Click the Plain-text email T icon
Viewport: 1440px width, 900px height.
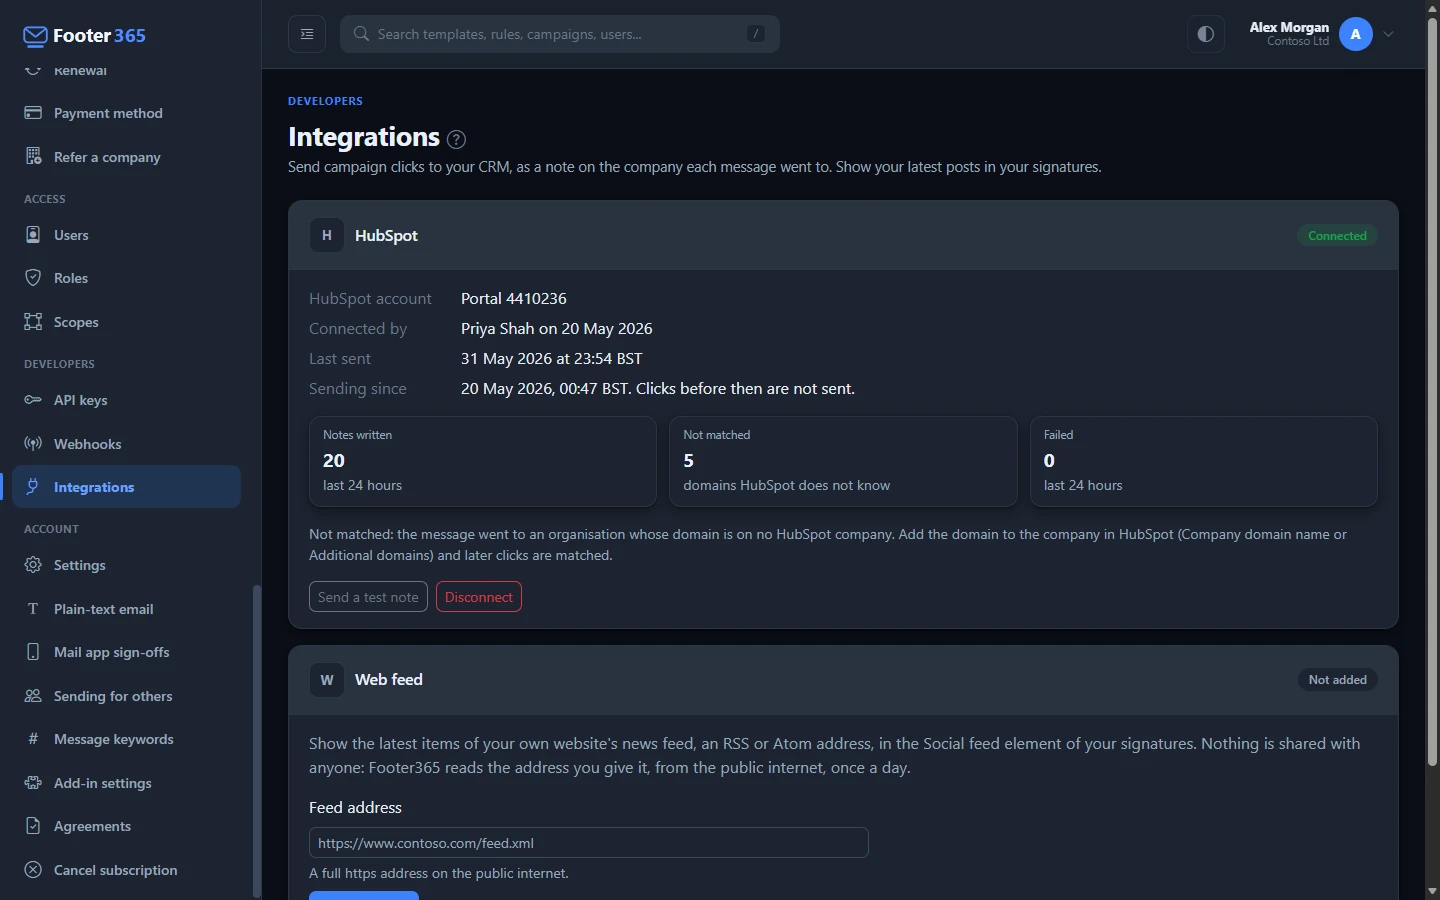(x=33, y=609)
